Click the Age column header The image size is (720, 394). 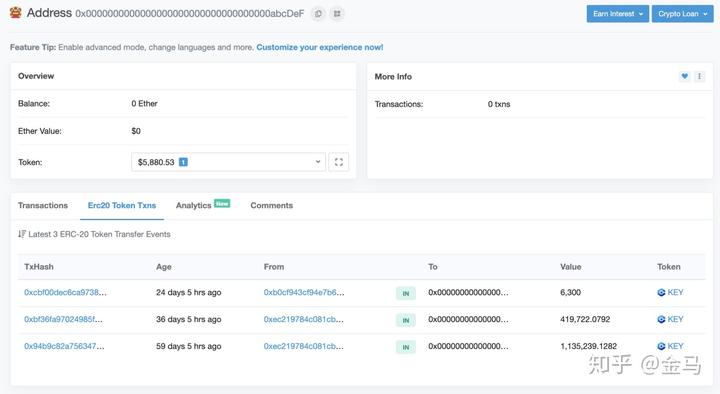tap(164, 267)
